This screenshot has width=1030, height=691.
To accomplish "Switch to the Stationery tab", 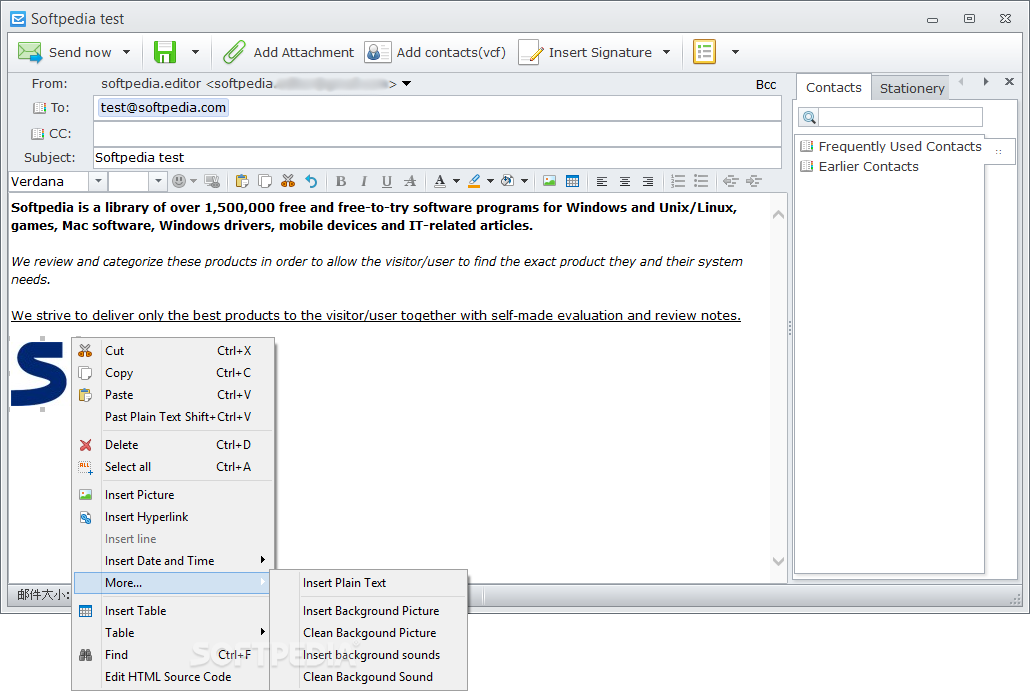I will [912, 88].
